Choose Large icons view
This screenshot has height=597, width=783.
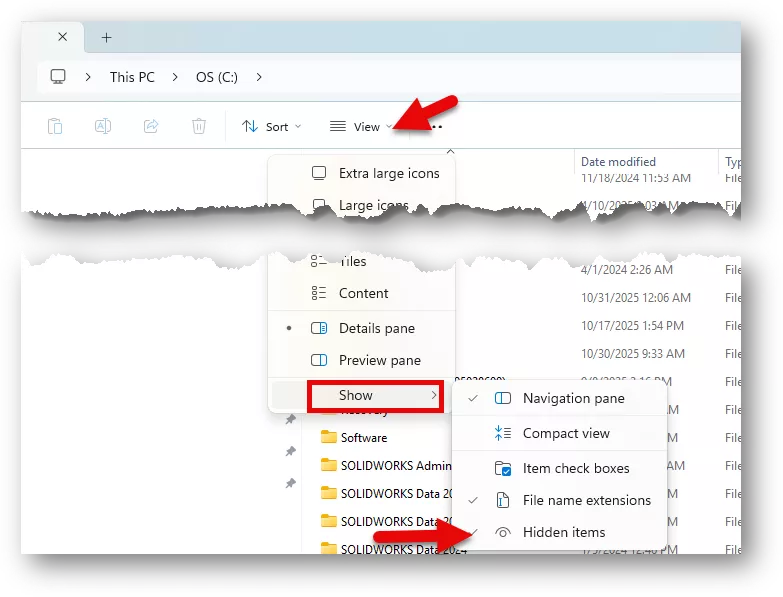[x=362, y=205]
